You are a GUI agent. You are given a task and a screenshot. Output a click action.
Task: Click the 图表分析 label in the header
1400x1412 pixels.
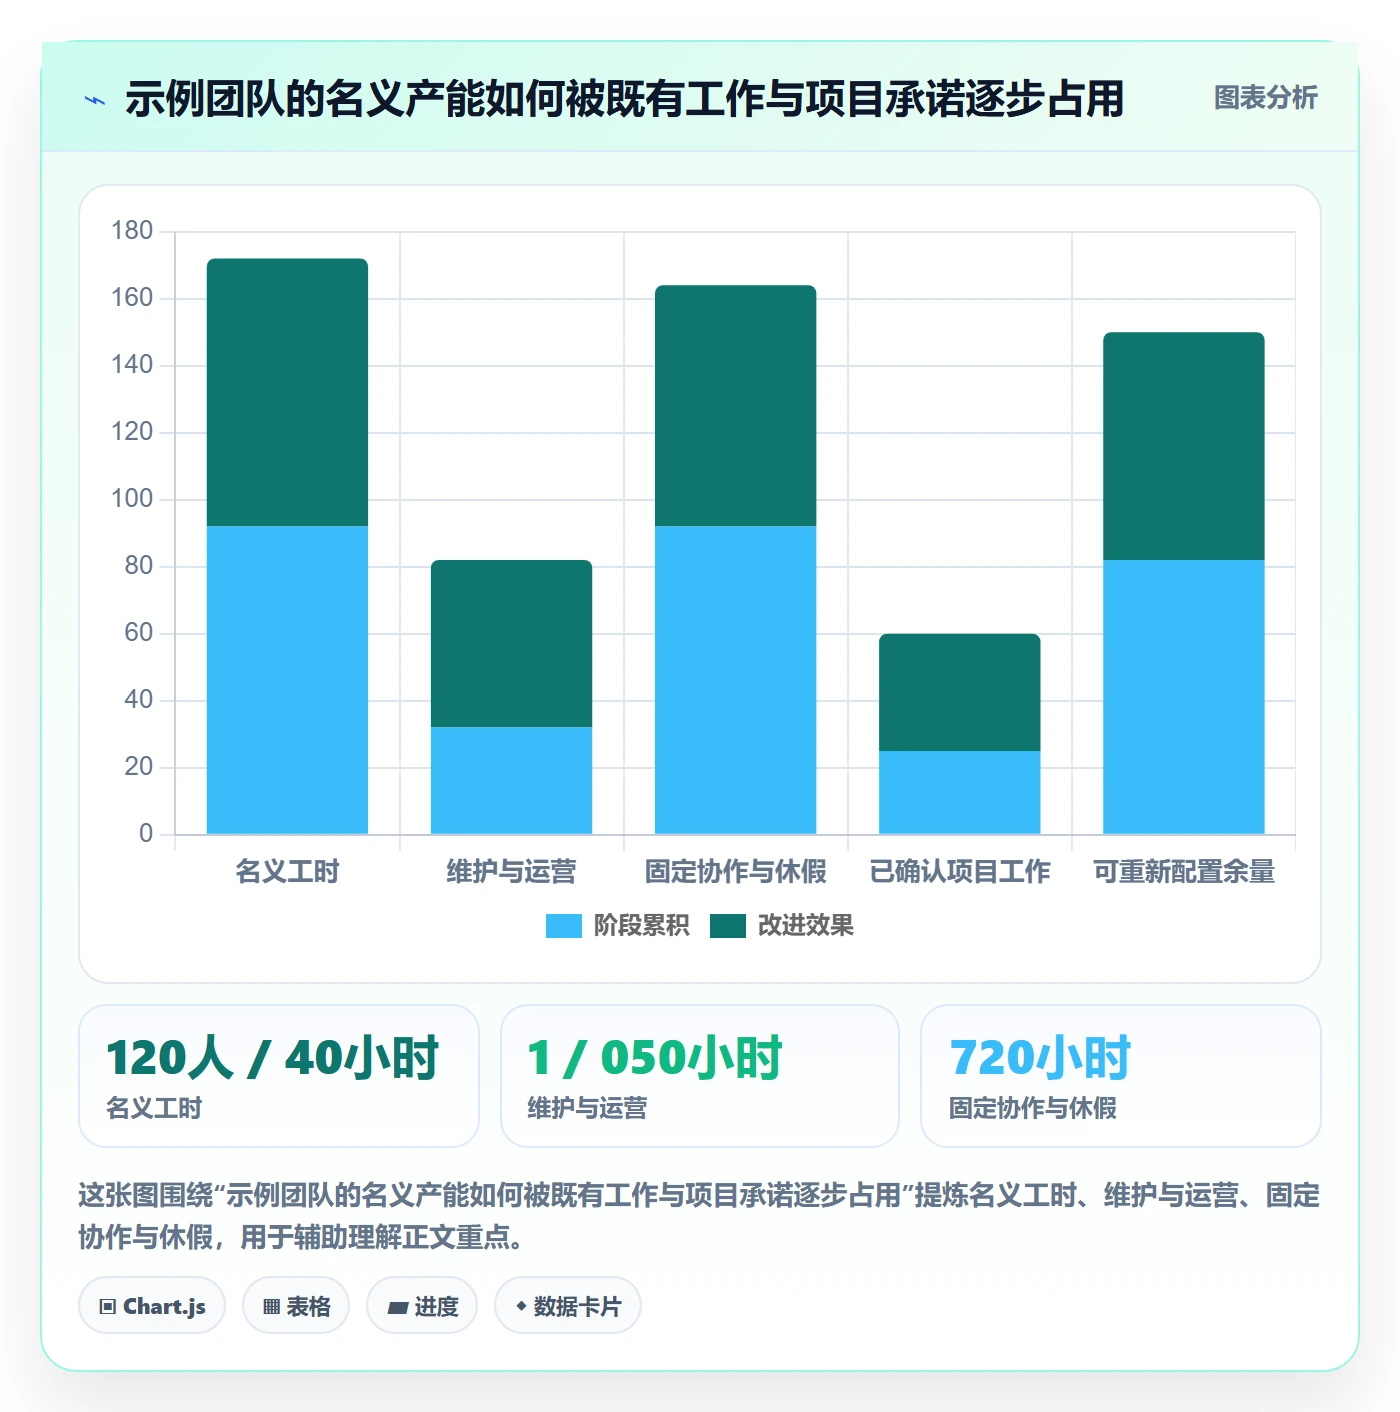pyautogui.click(x=1265, y=98)
